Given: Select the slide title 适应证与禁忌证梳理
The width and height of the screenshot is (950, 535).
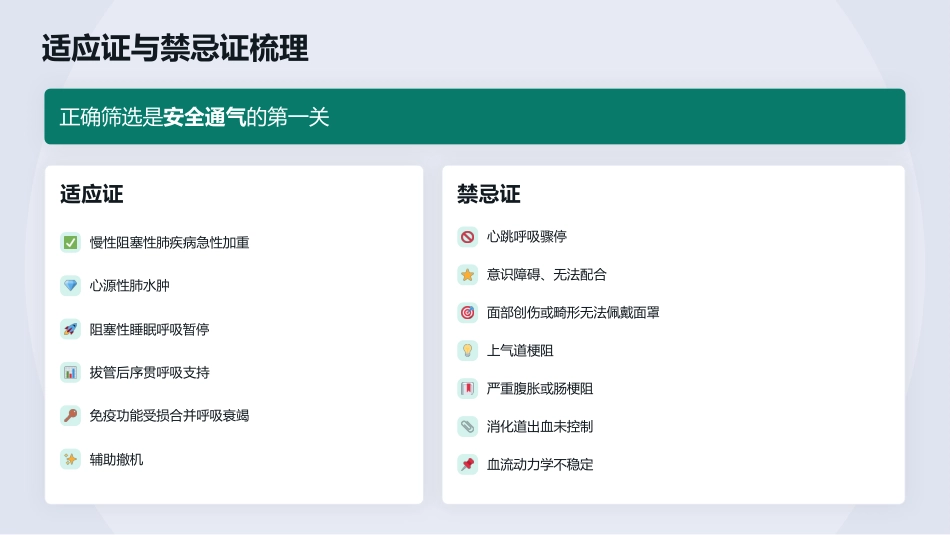Looking at the screenshot, I should click(x=175, y=48).
